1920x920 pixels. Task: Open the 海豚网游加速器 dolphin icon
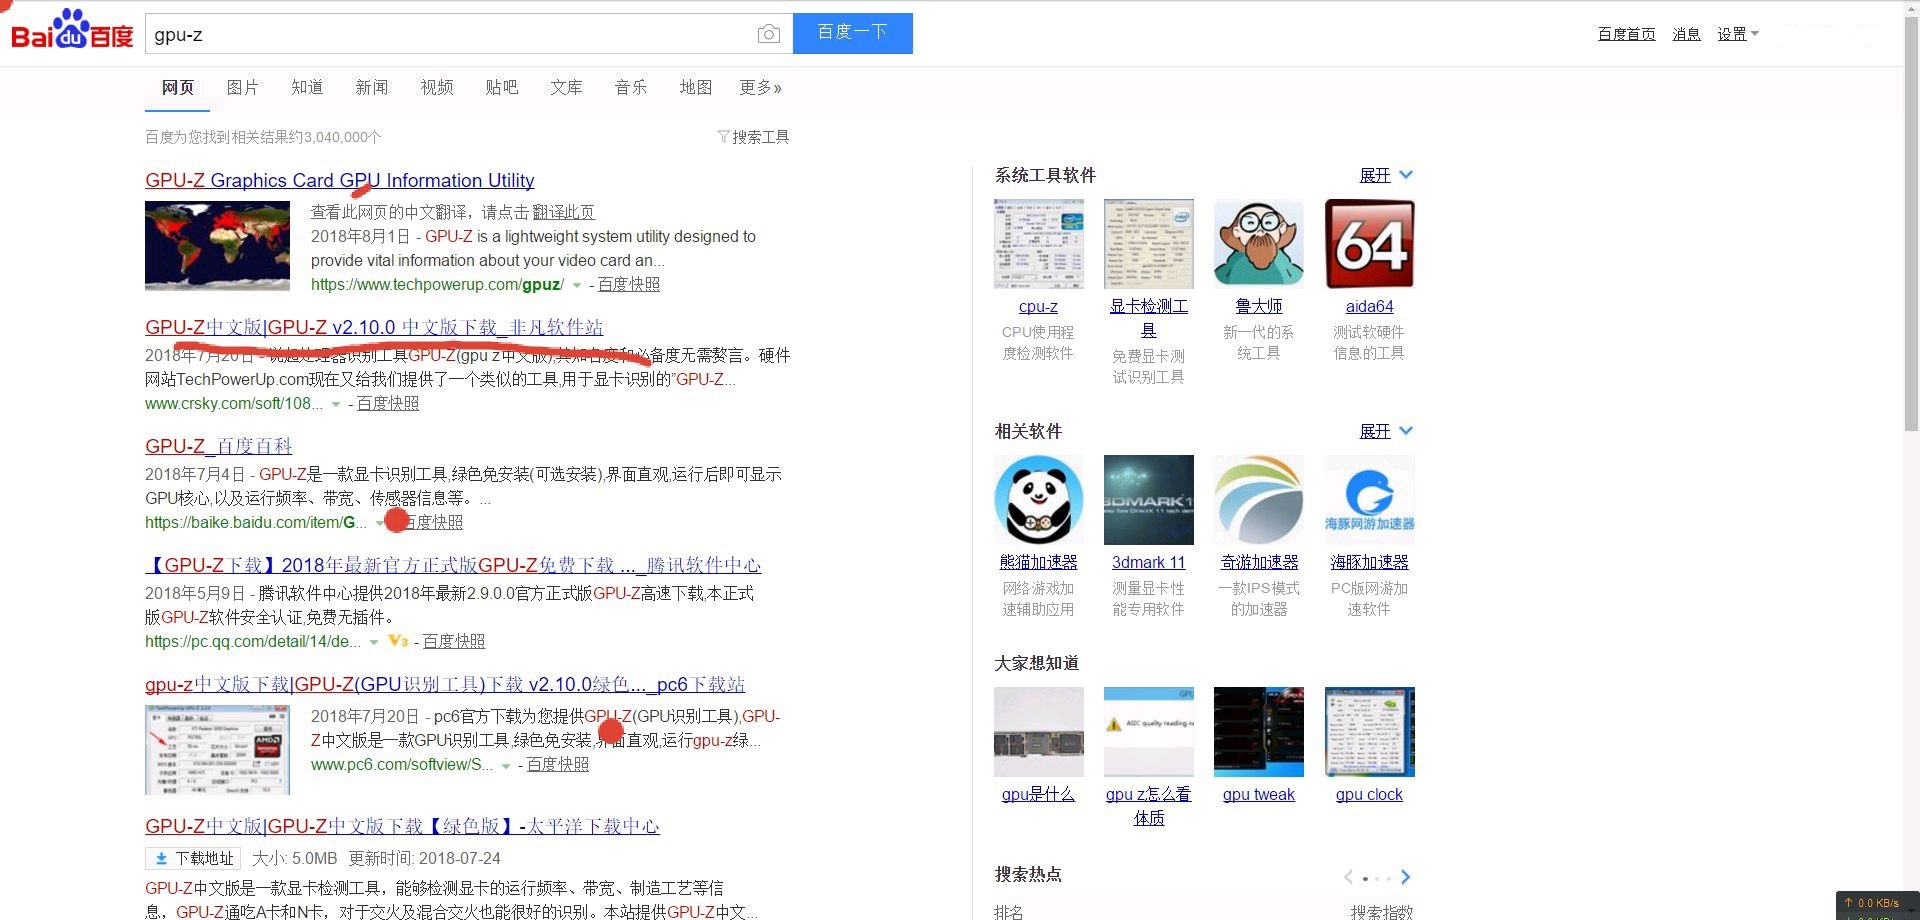pos(1368,500)
